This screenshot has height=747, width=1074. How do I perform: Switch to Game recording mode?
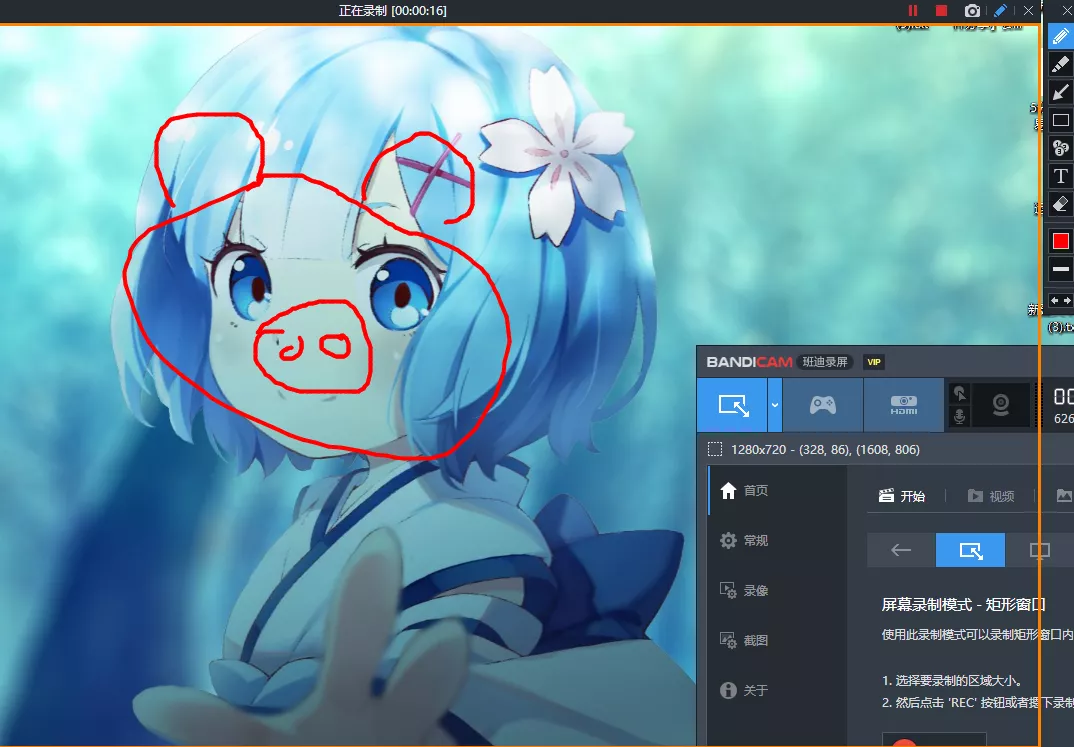point(822,405)
